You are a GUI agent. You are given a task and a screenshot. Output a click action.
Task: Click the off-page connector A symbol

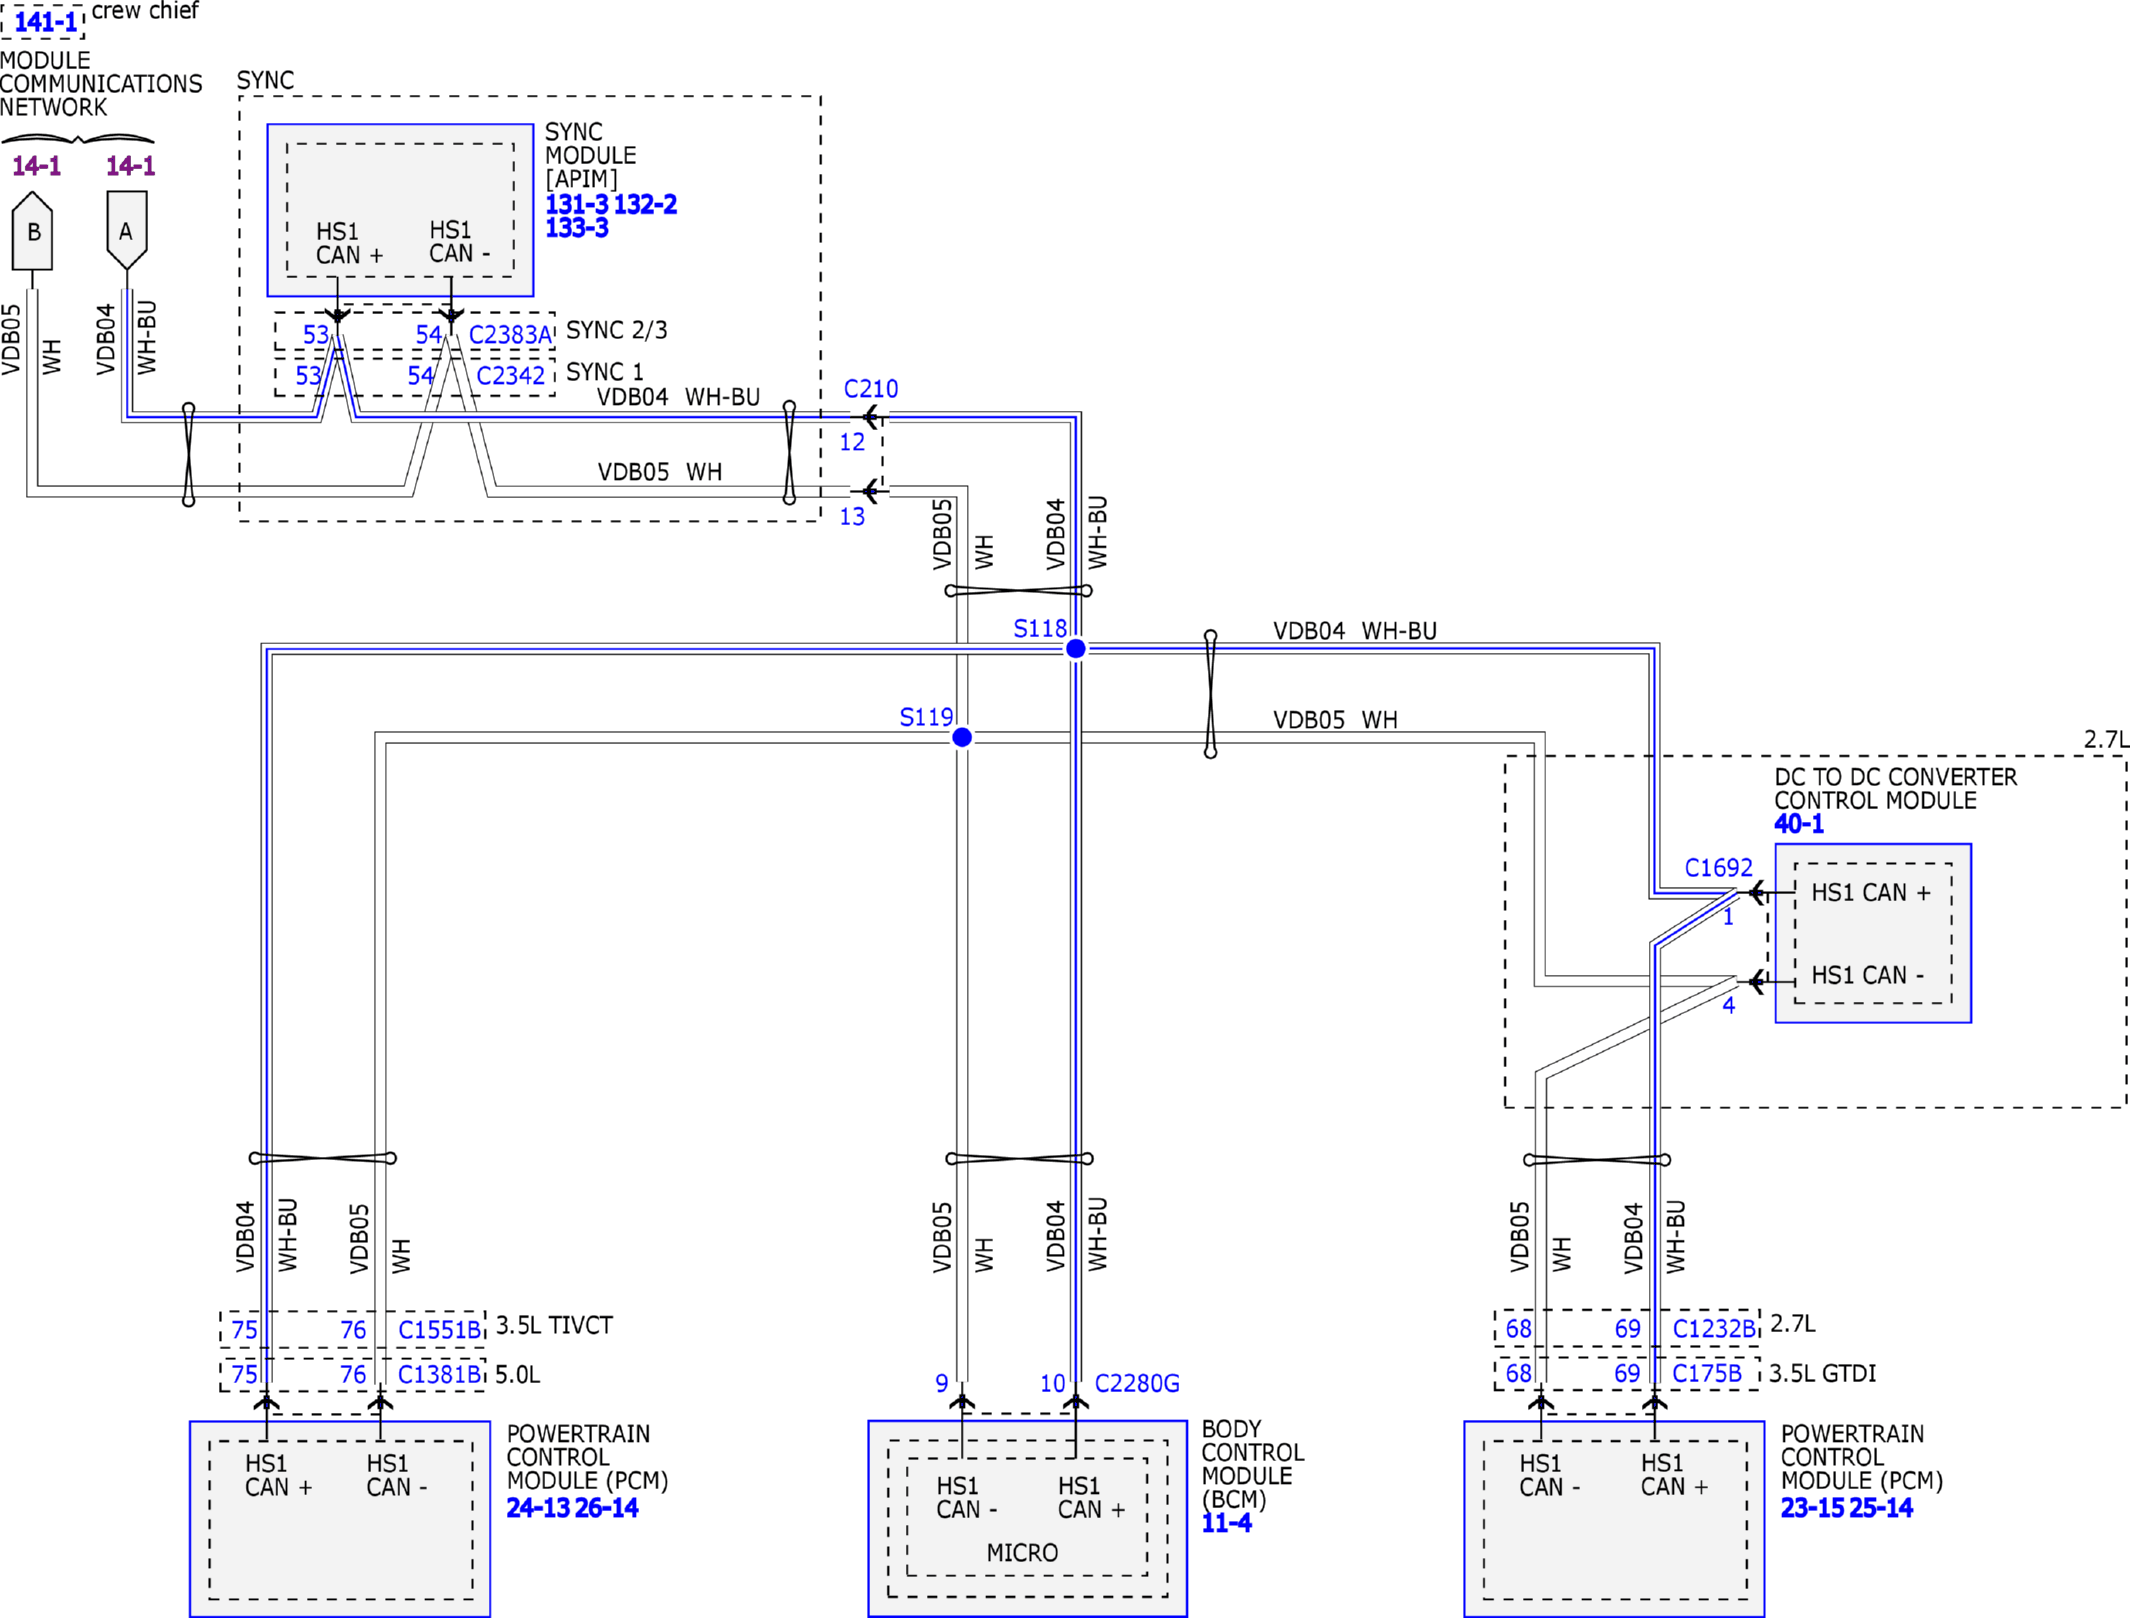point(126,231)
